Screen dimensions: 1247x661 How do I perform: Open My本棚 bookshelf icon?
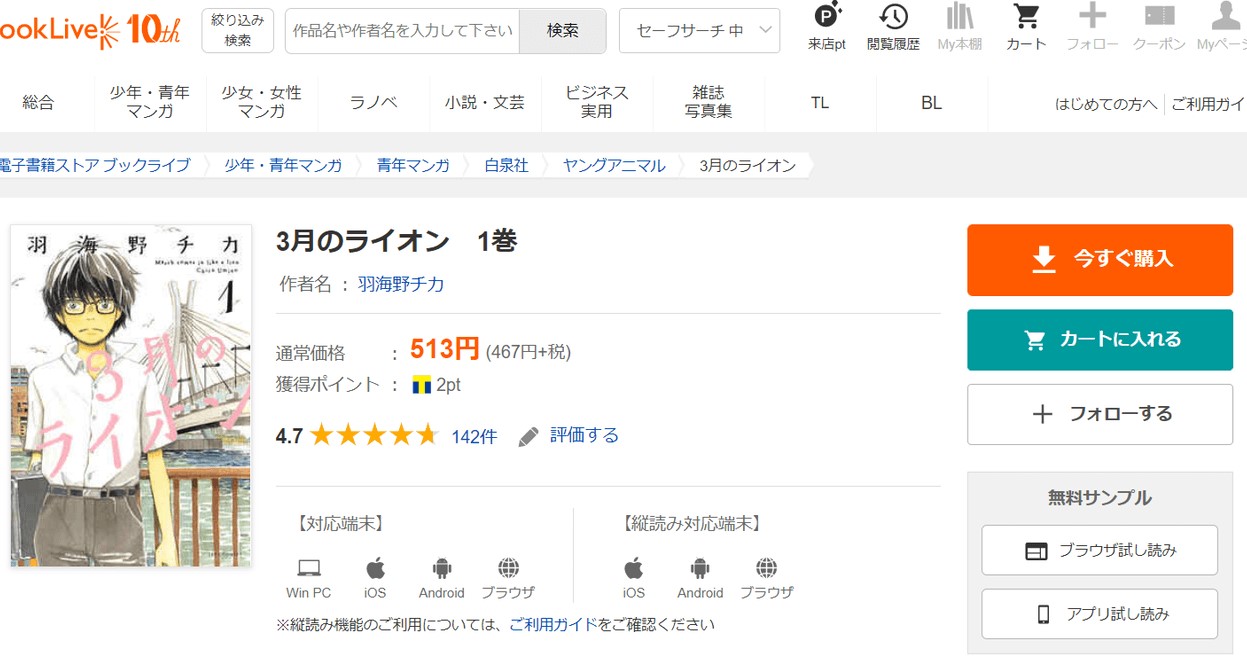[x=959, y=18]
